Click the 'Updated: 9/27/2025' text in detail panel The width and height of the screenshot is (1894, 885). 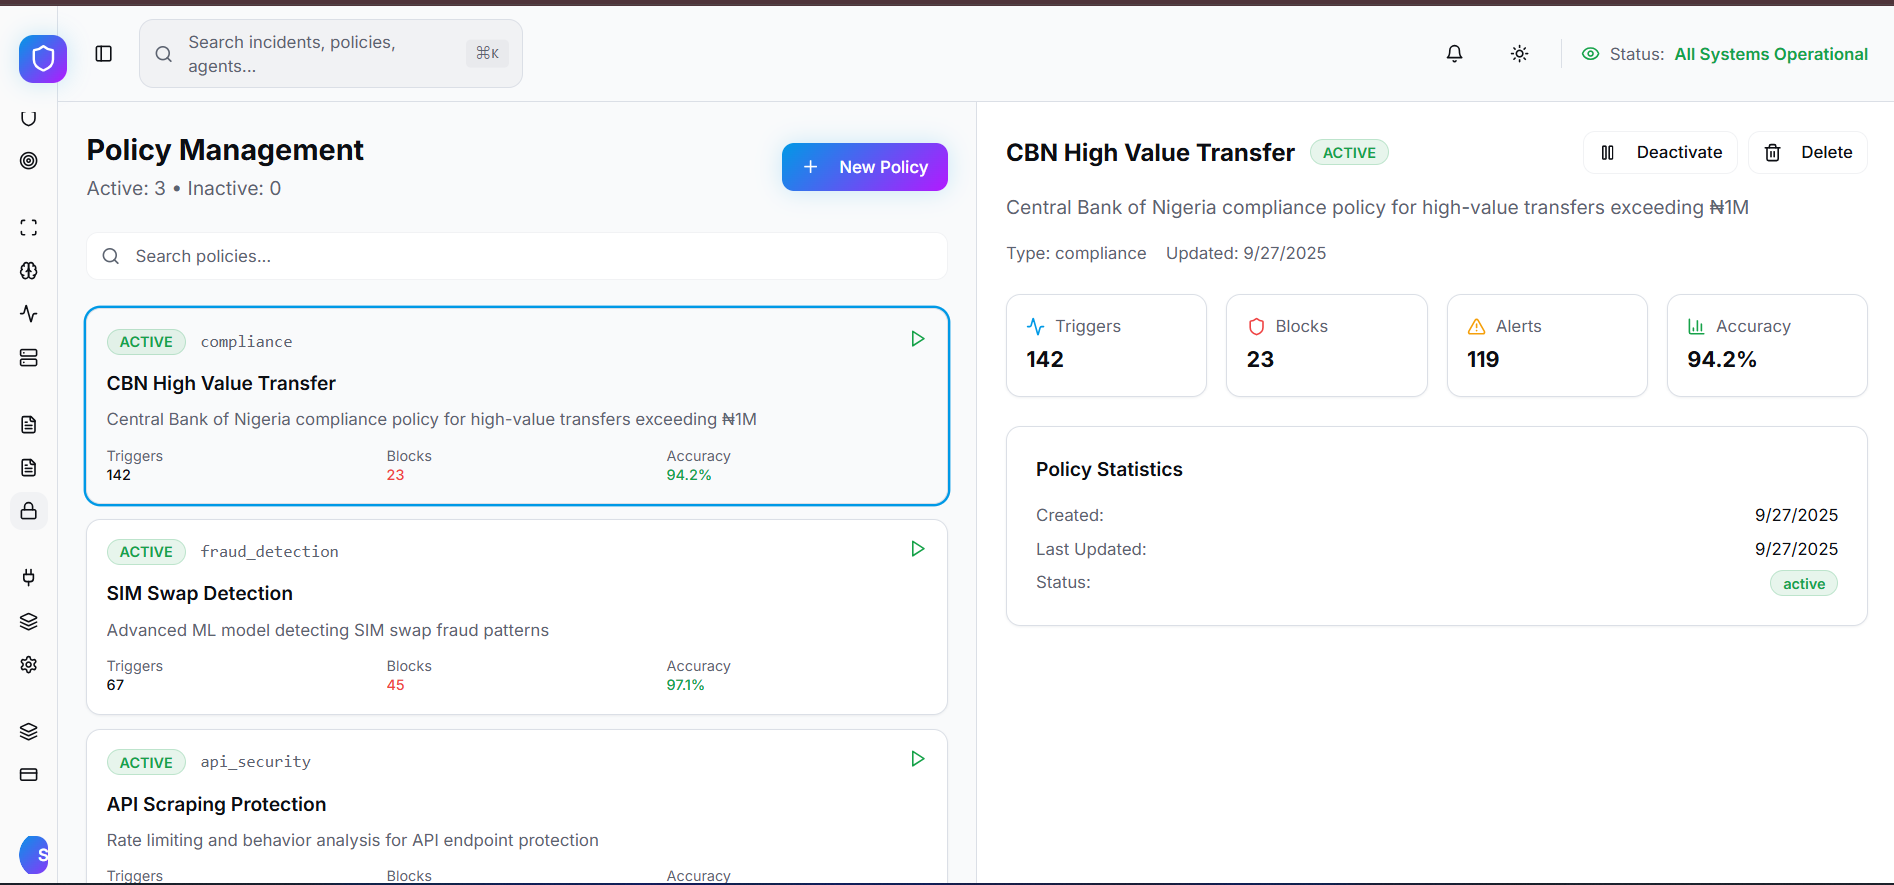coord(1246,254)
